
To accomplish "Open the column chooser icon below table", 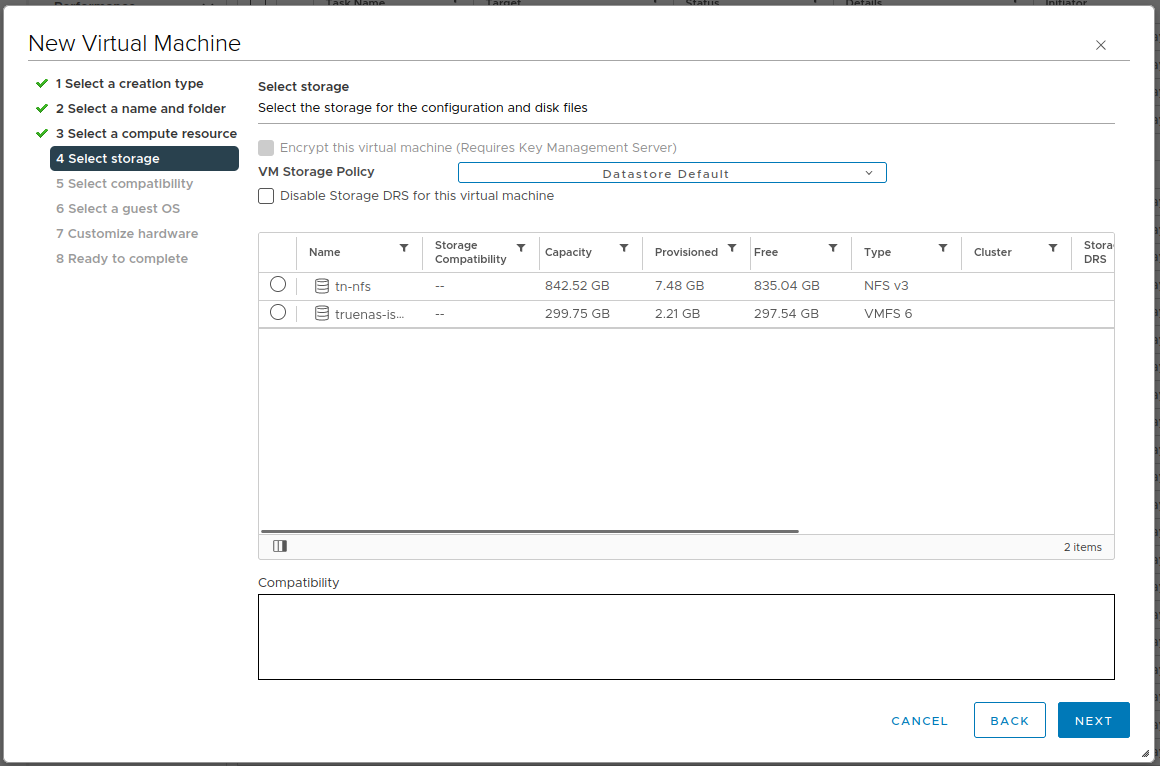I will point(280,546).
